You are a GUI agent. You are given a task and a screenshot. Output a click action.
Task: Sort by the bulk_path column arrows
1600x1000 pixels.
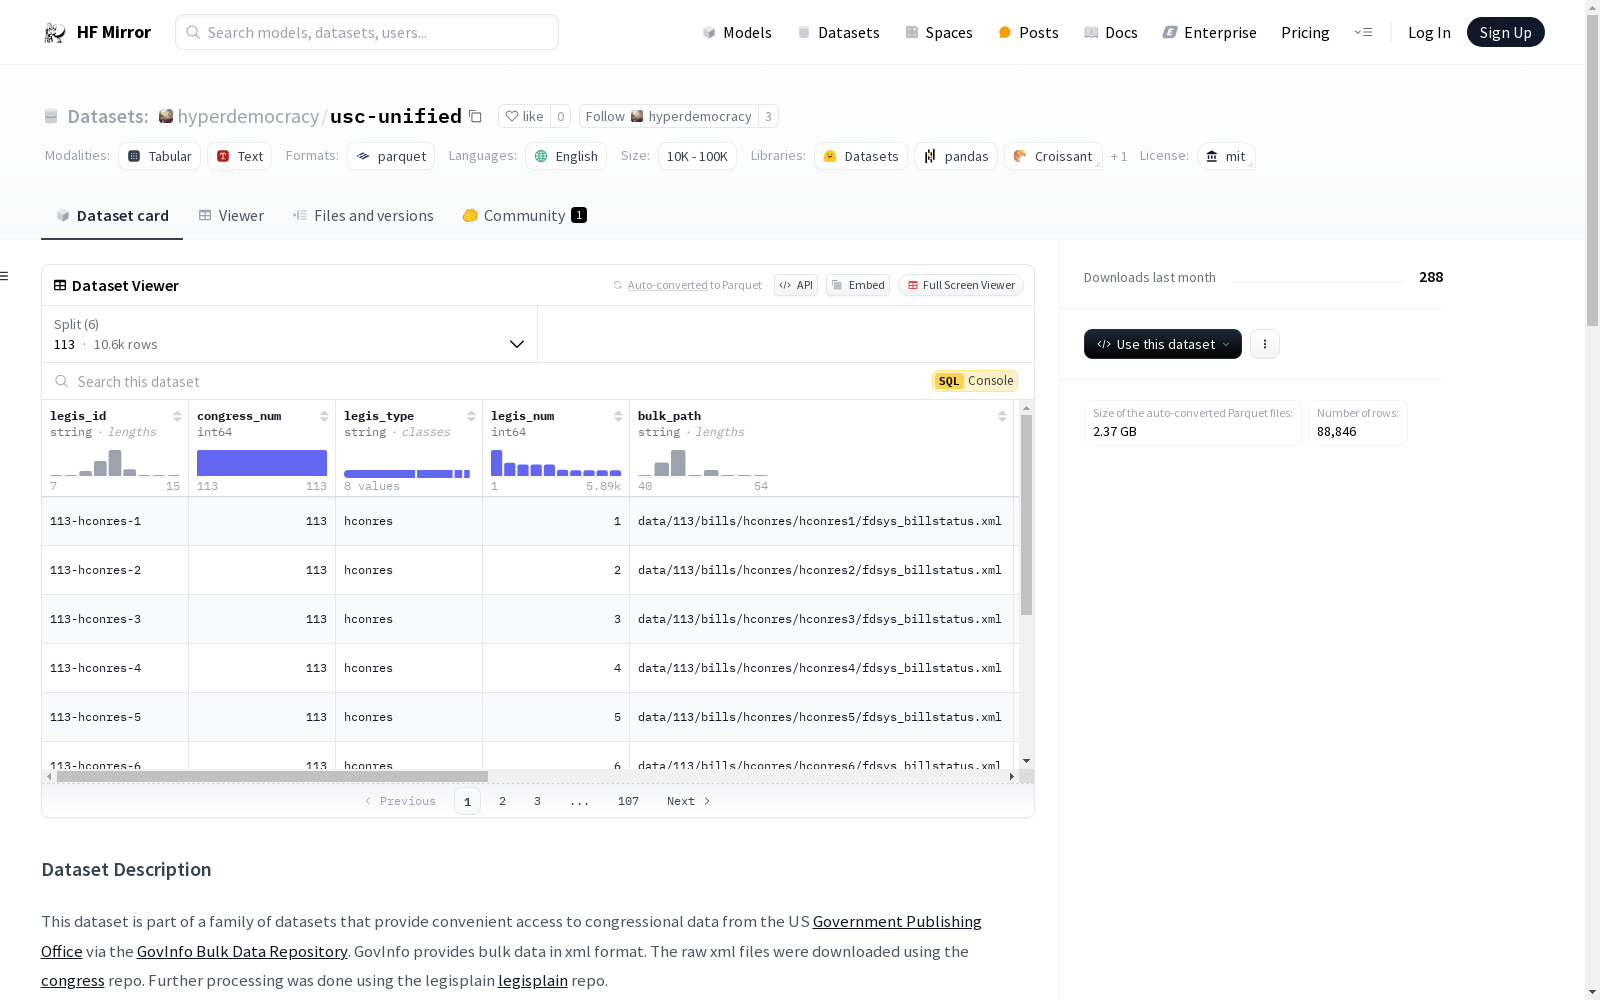tap(1002, 416)
